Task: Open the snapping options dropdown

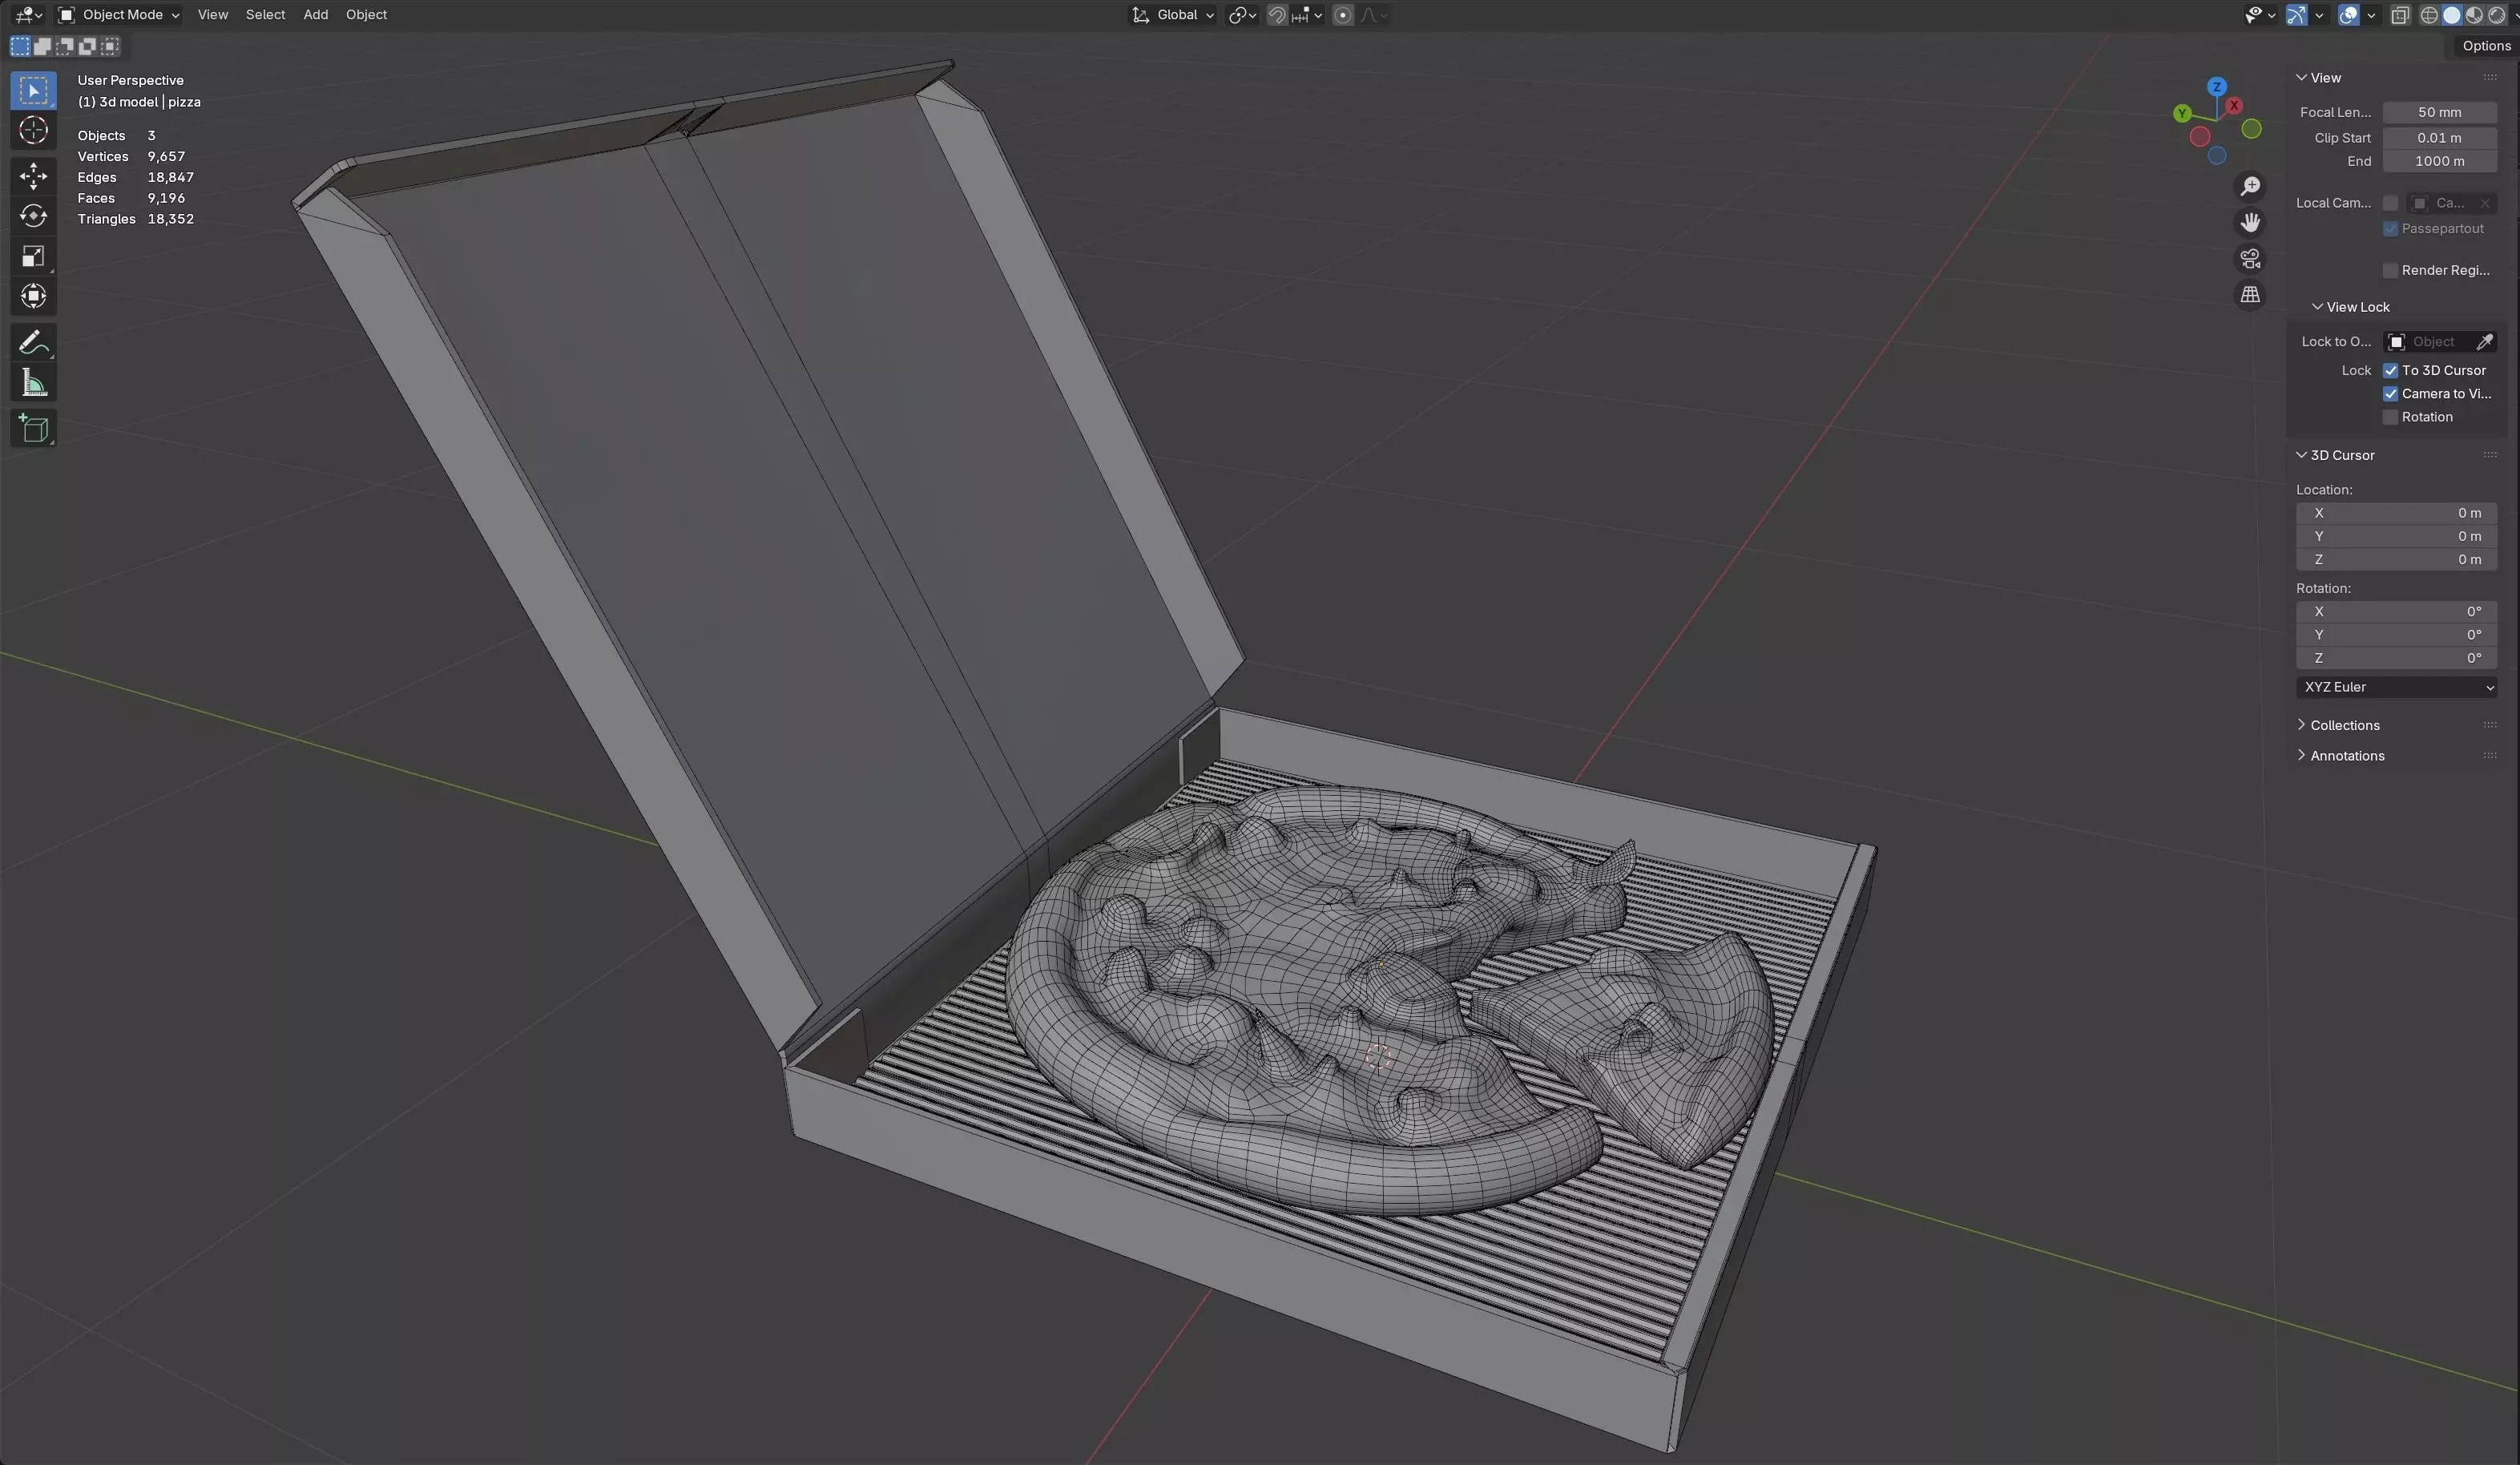Action: tap(1308, 15)
